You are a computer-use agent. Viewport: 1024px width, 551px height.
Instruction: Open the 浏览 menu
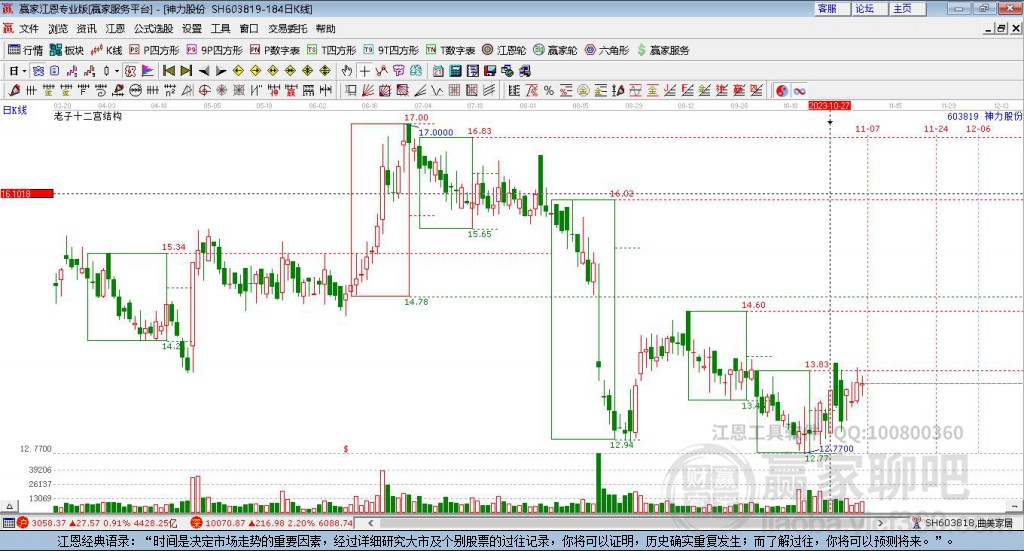pyautogui.click(x=57, y=29)
